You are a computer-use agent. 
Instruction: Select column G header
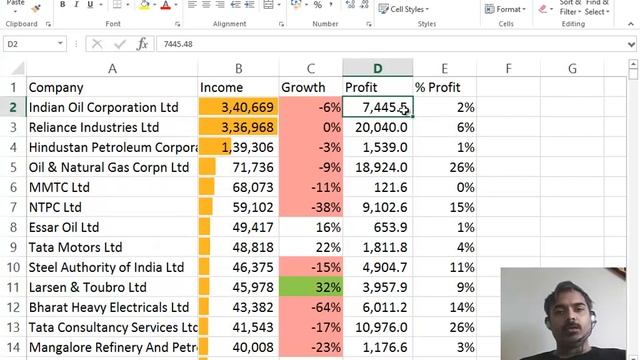[572, 69]
